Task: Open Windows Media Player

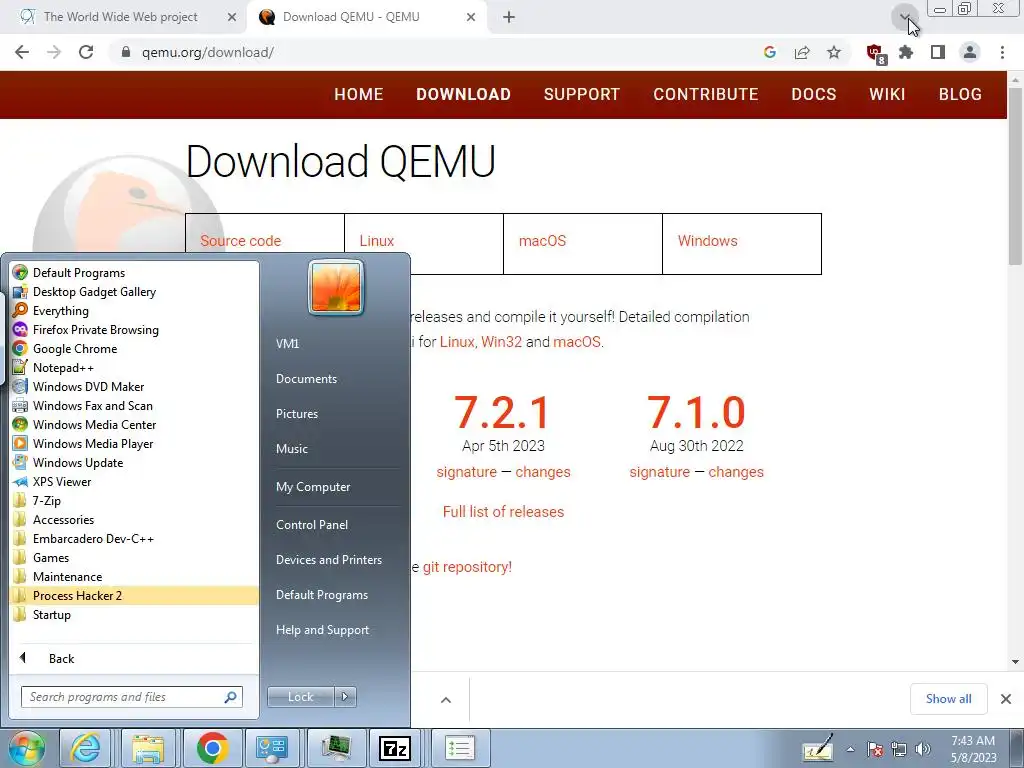Action: point(83,443)
